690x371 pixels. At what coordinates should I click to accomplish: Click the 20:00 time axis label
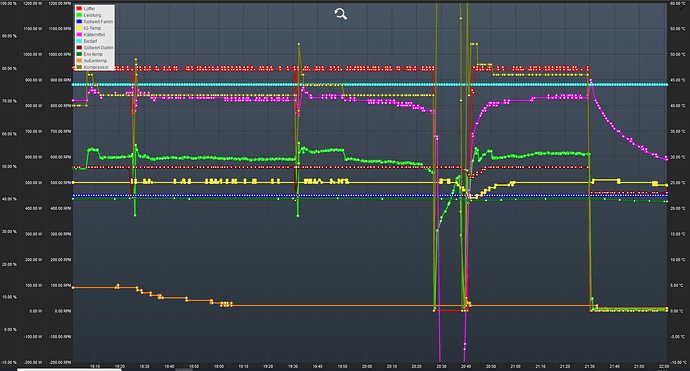click(367, 366)
